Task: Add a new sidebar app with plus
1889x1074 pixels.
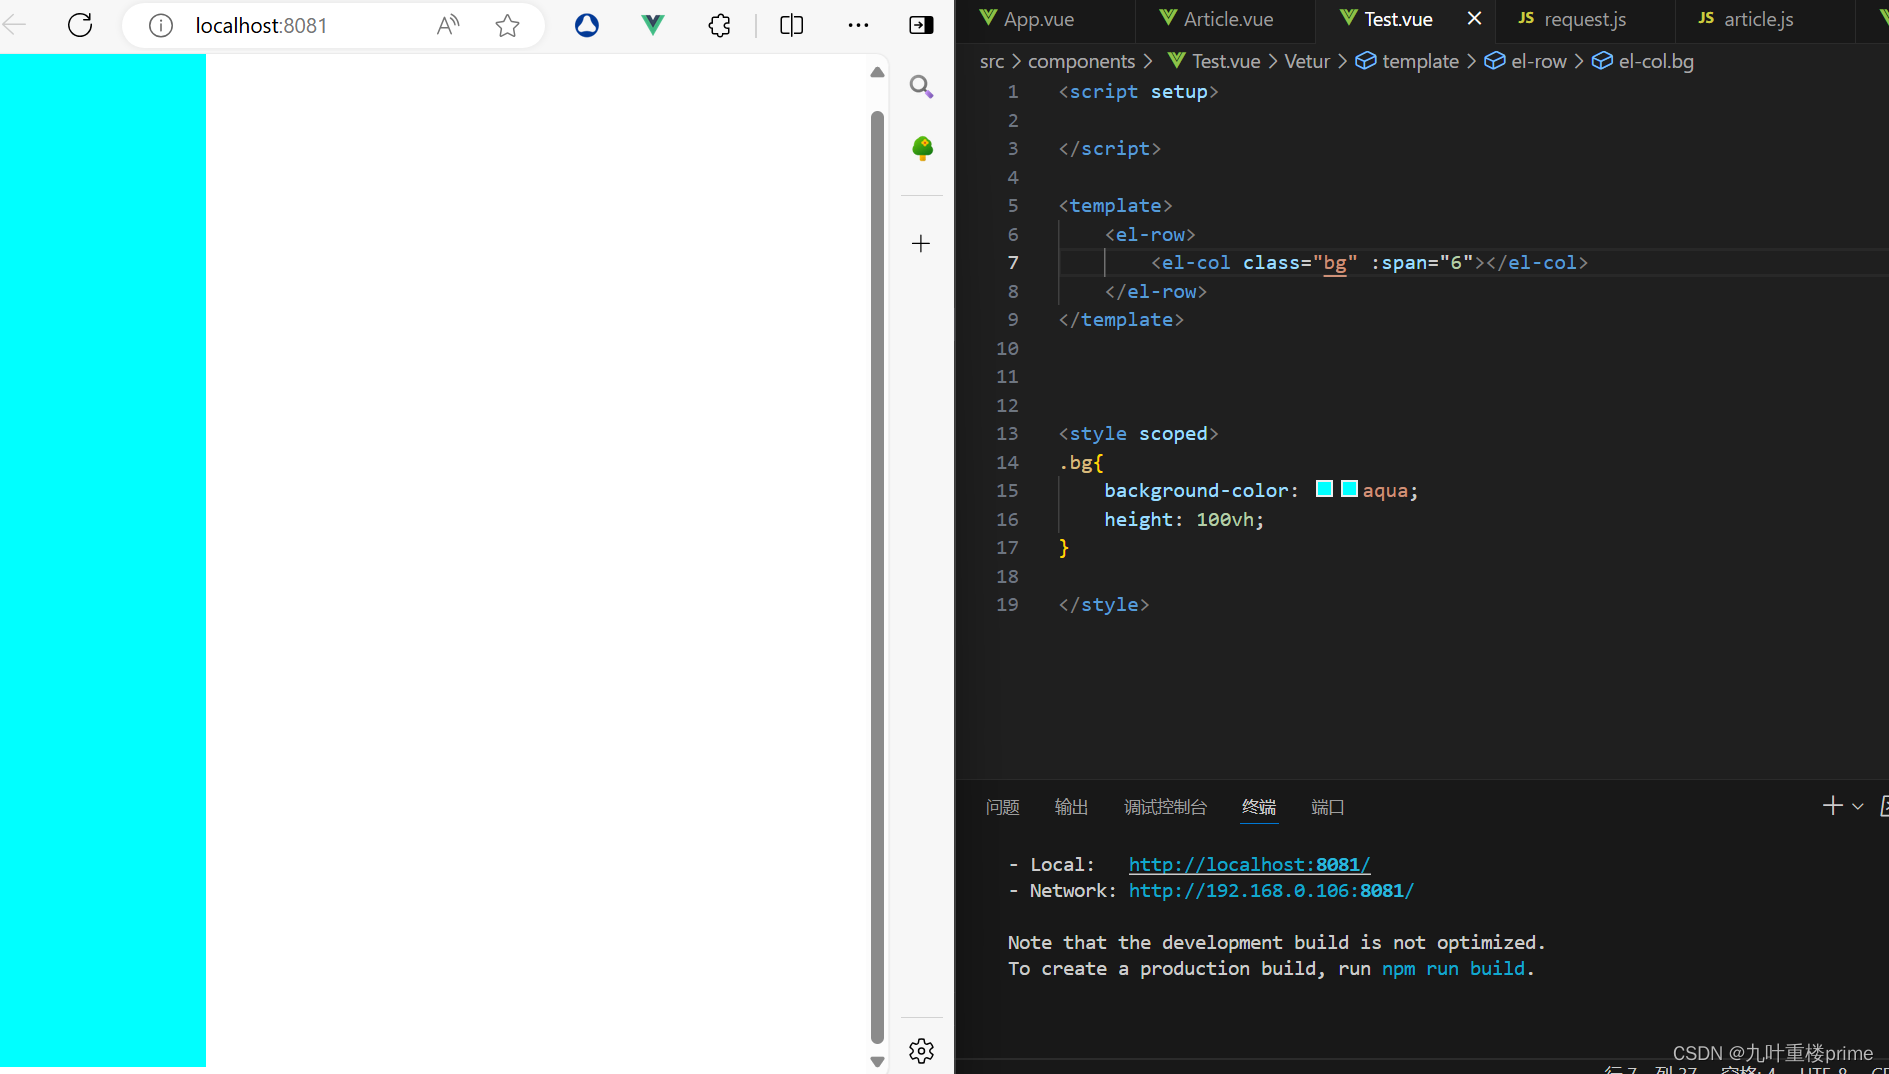Action: (921, 243)
